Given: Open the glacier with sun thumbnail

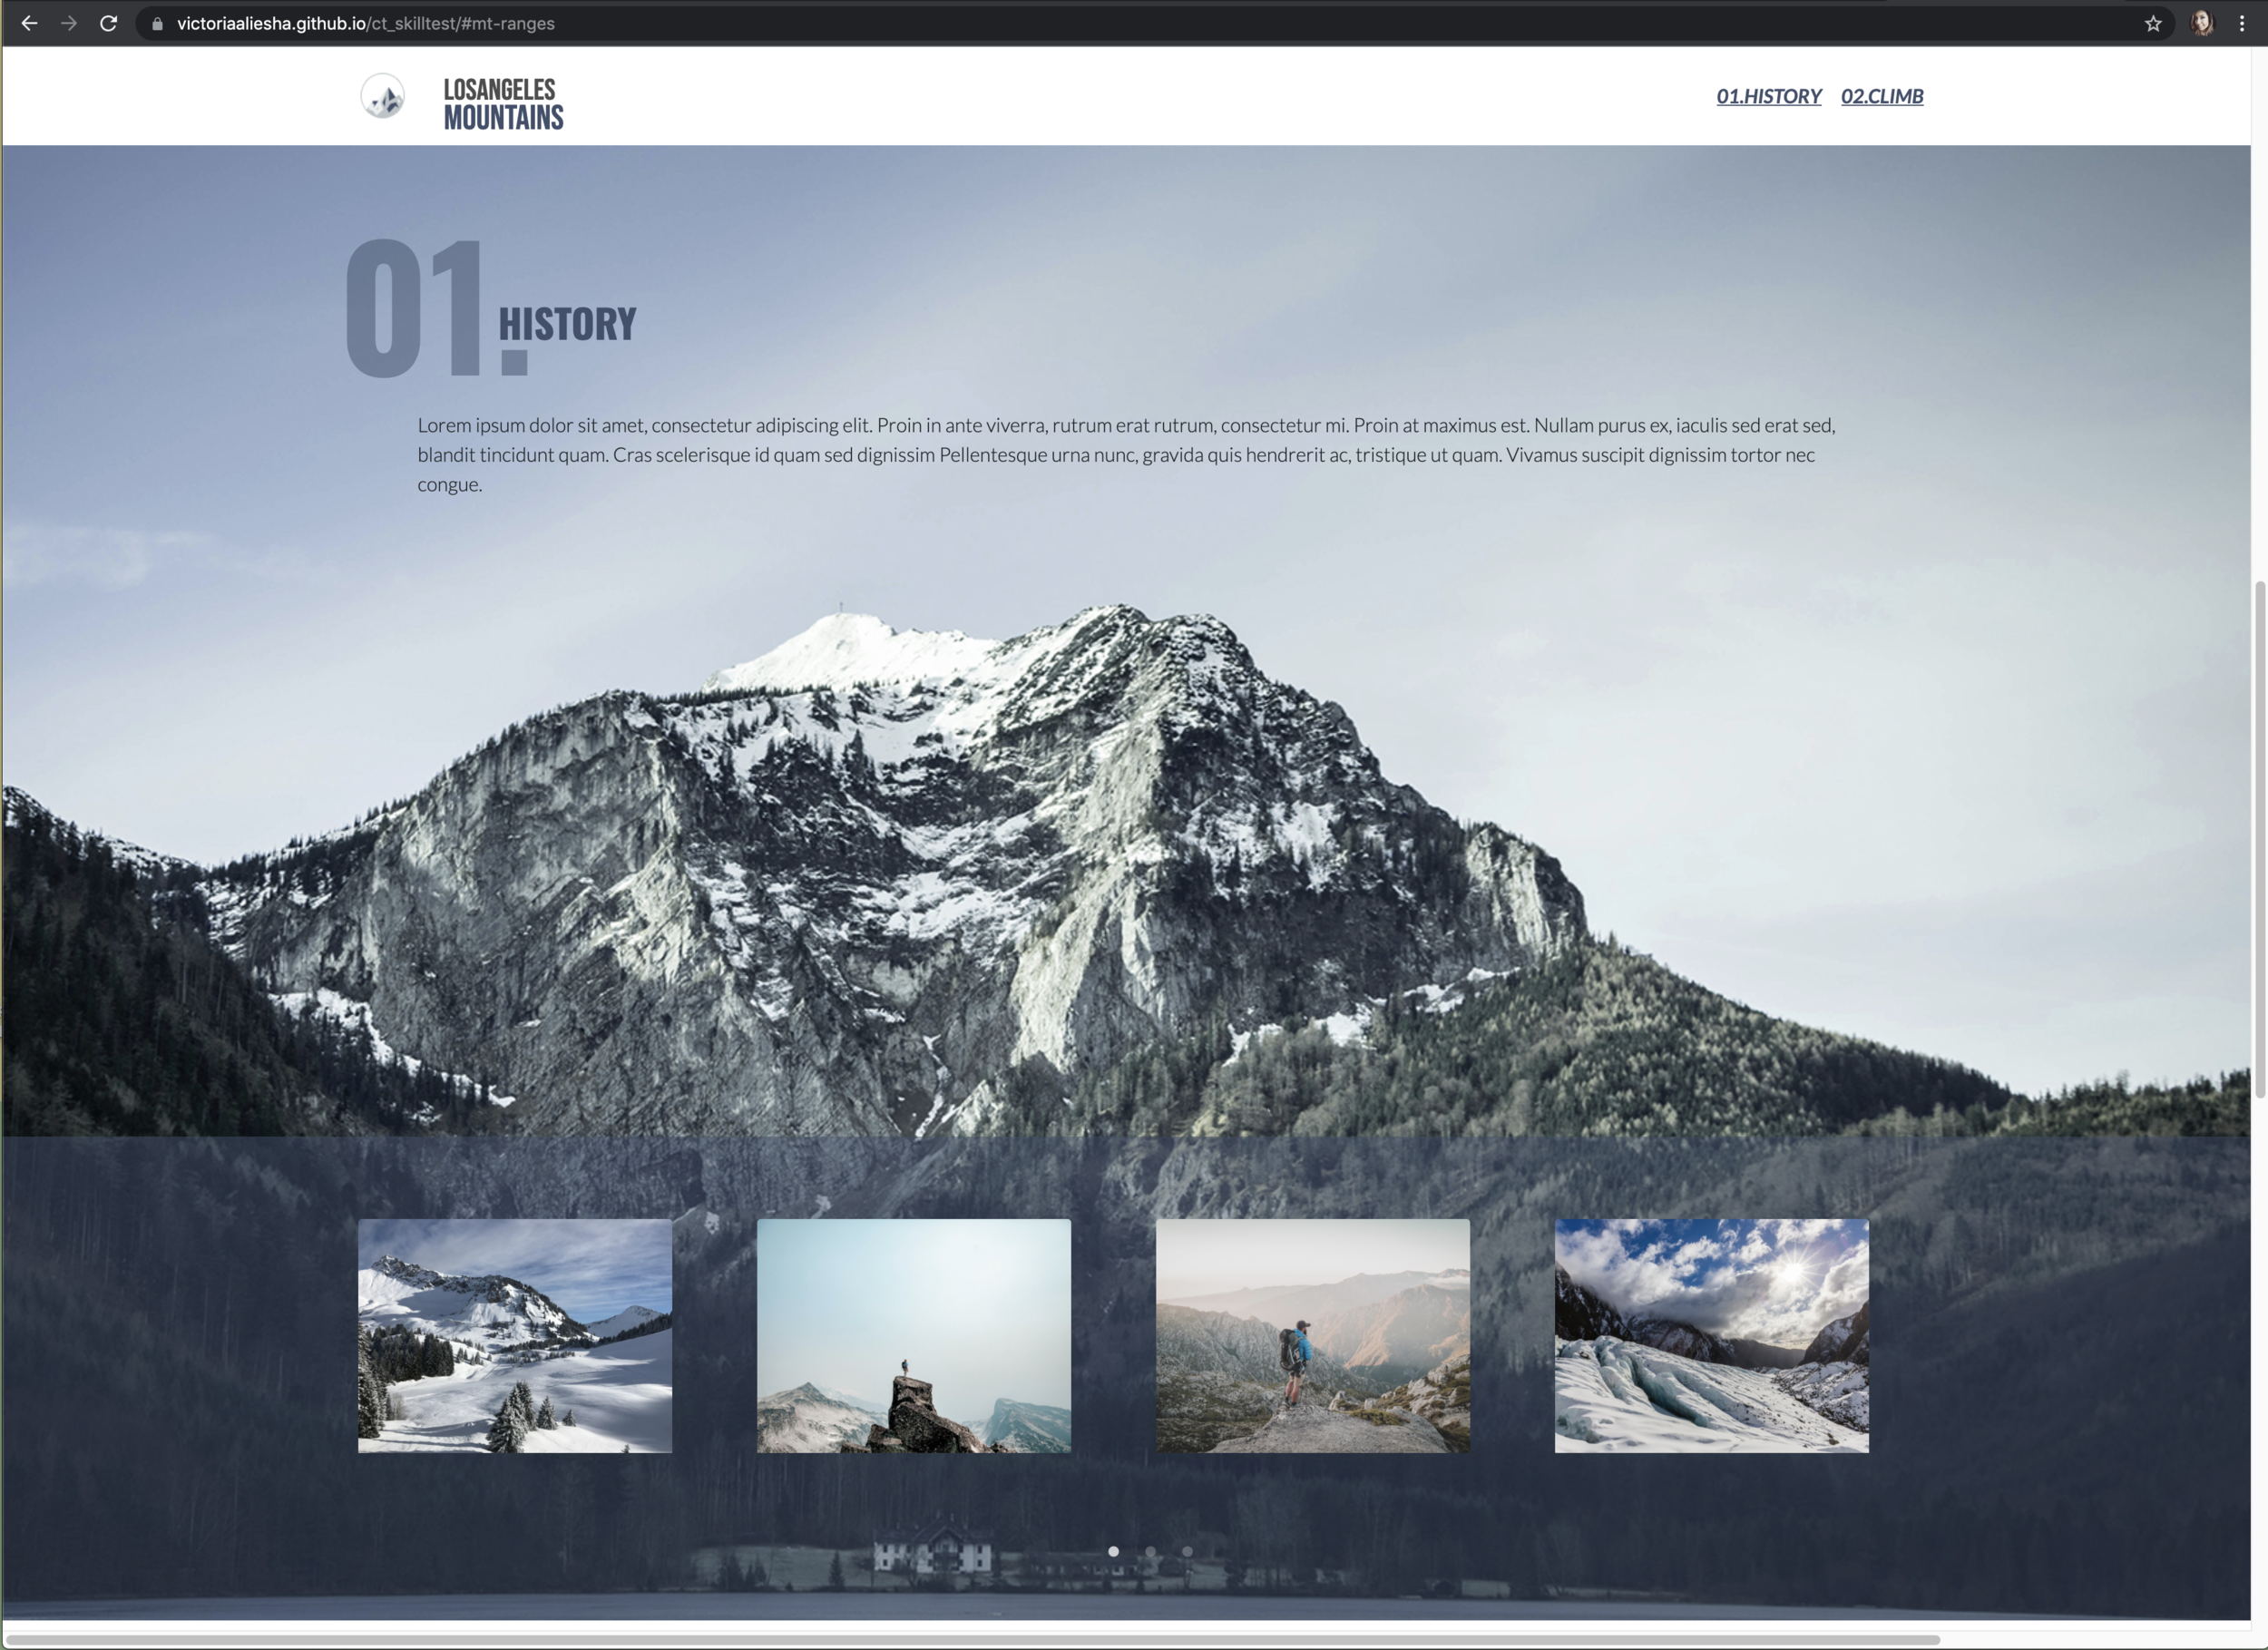Looking at the screenshot, I should [x=1711, y=1335].
